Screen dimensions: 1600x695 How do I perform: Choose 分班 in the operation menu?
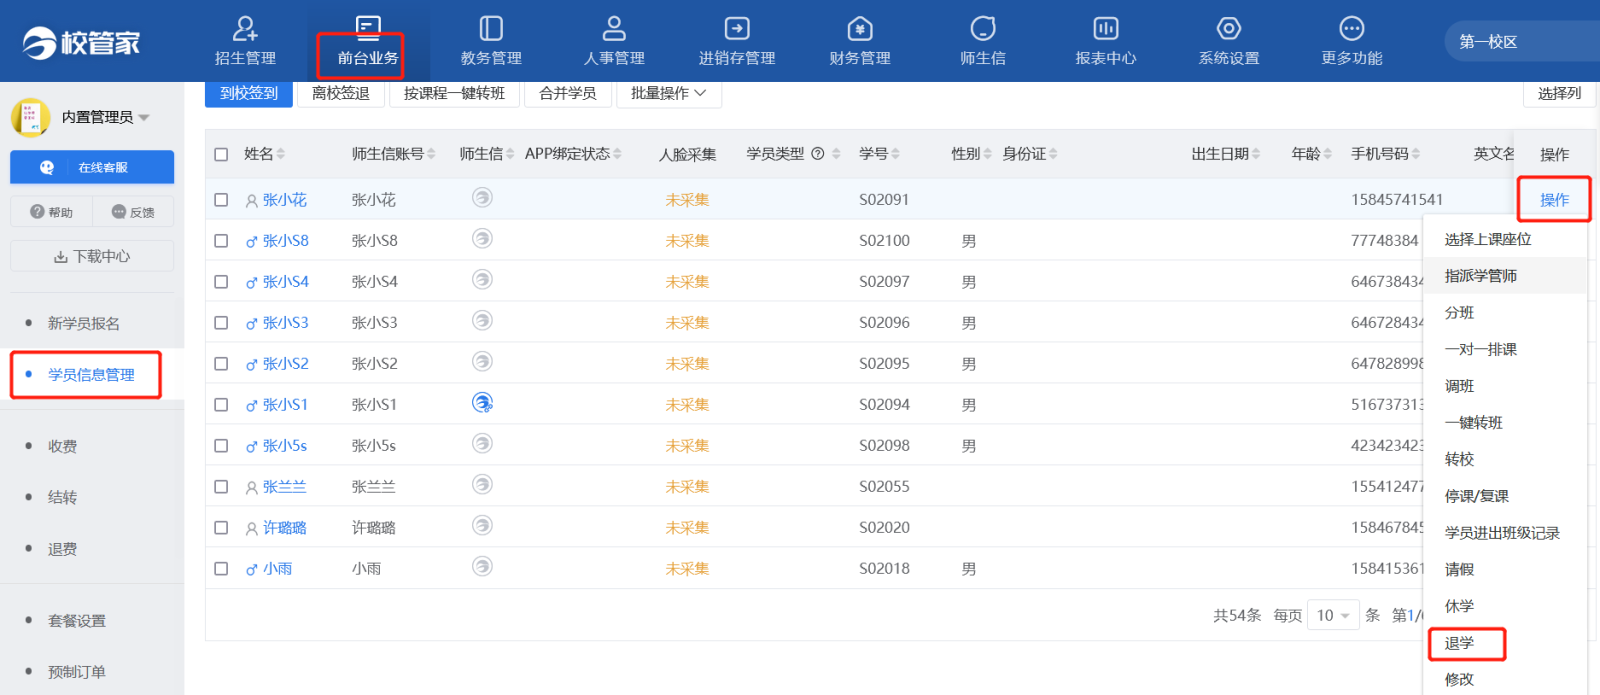pos(1459,313)
